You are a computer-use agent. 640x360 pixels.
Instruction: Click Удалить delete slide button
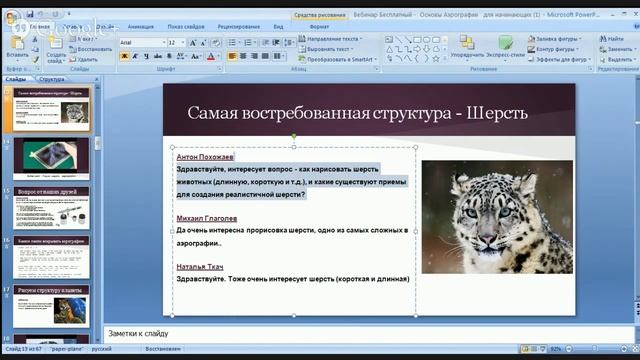point(84,59)
